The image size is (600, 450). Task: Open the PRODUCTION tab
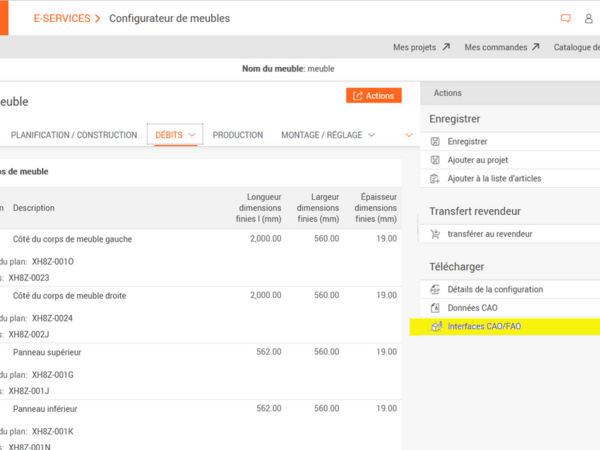tap(238, 135)
